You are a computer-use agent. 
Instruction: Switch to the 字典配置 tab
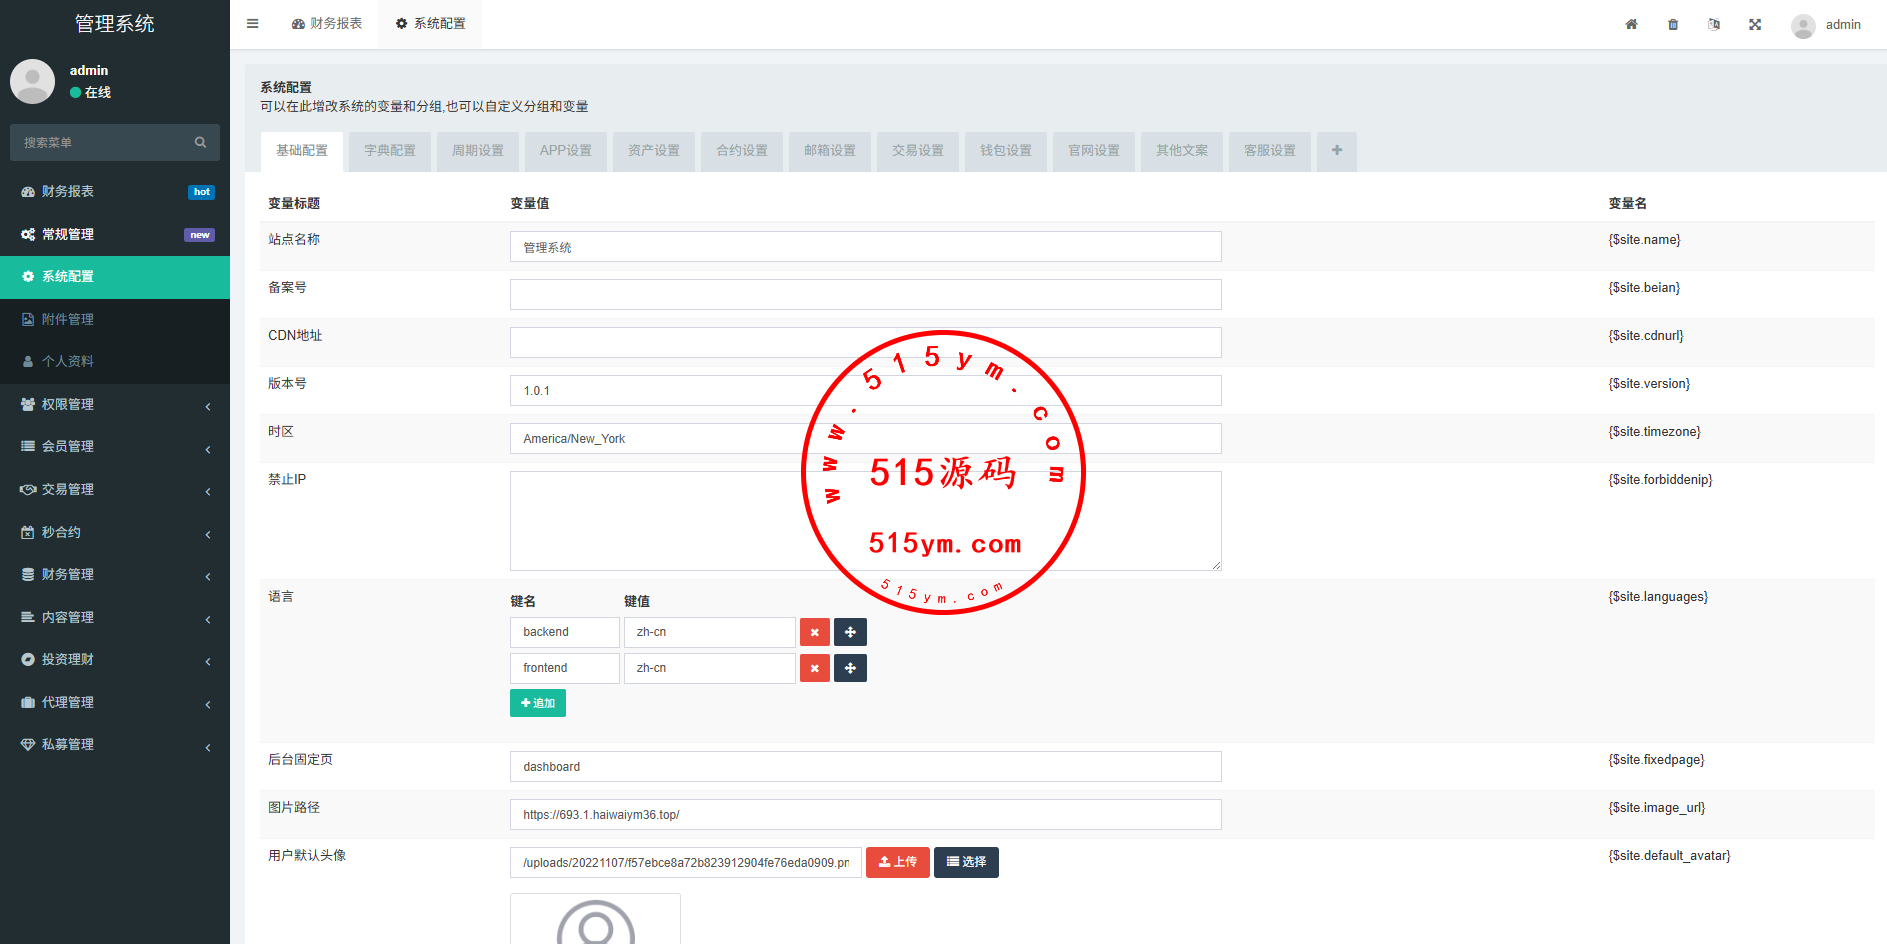click(x=389, y=151)
